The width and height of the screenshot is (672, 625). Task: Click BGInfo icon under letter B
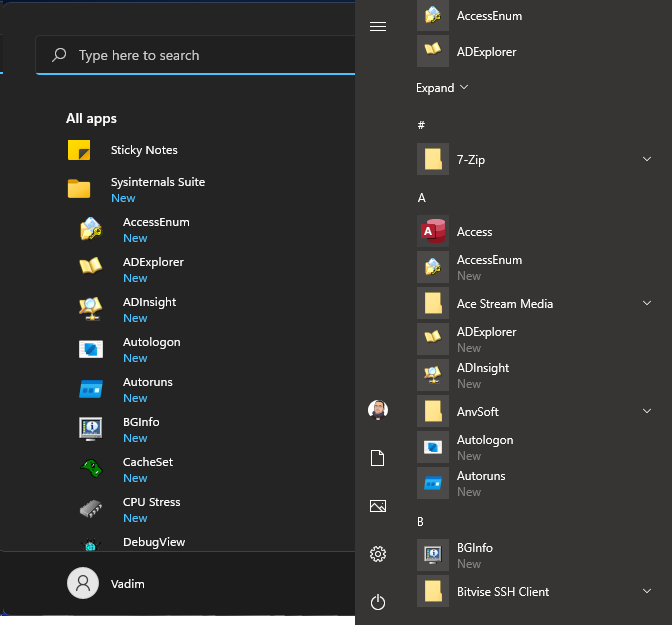[433, 555]
